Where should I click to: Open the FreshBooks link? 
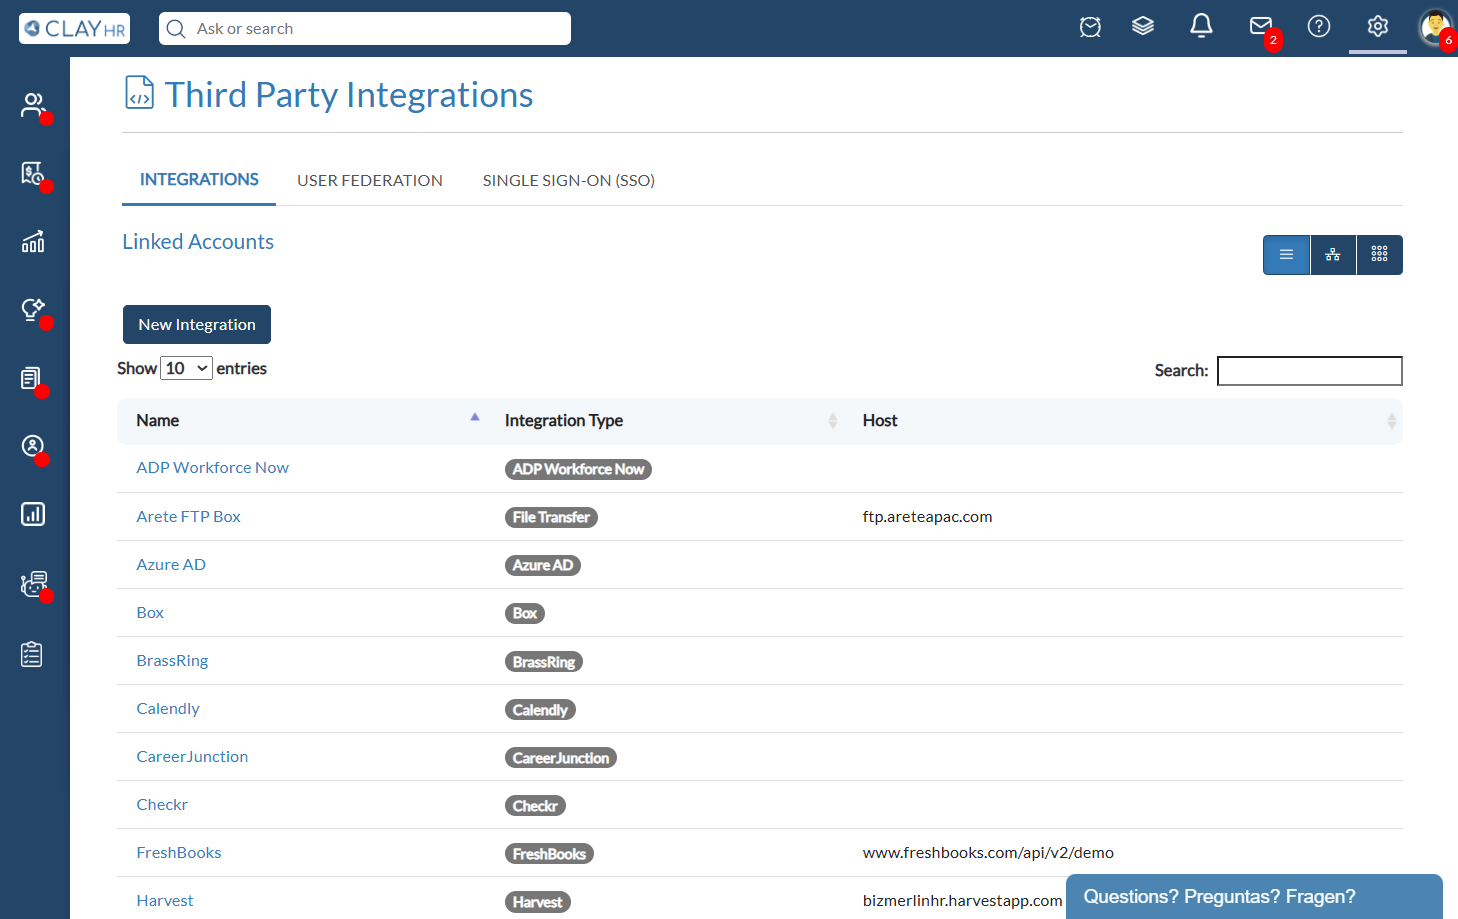(179, 853)
